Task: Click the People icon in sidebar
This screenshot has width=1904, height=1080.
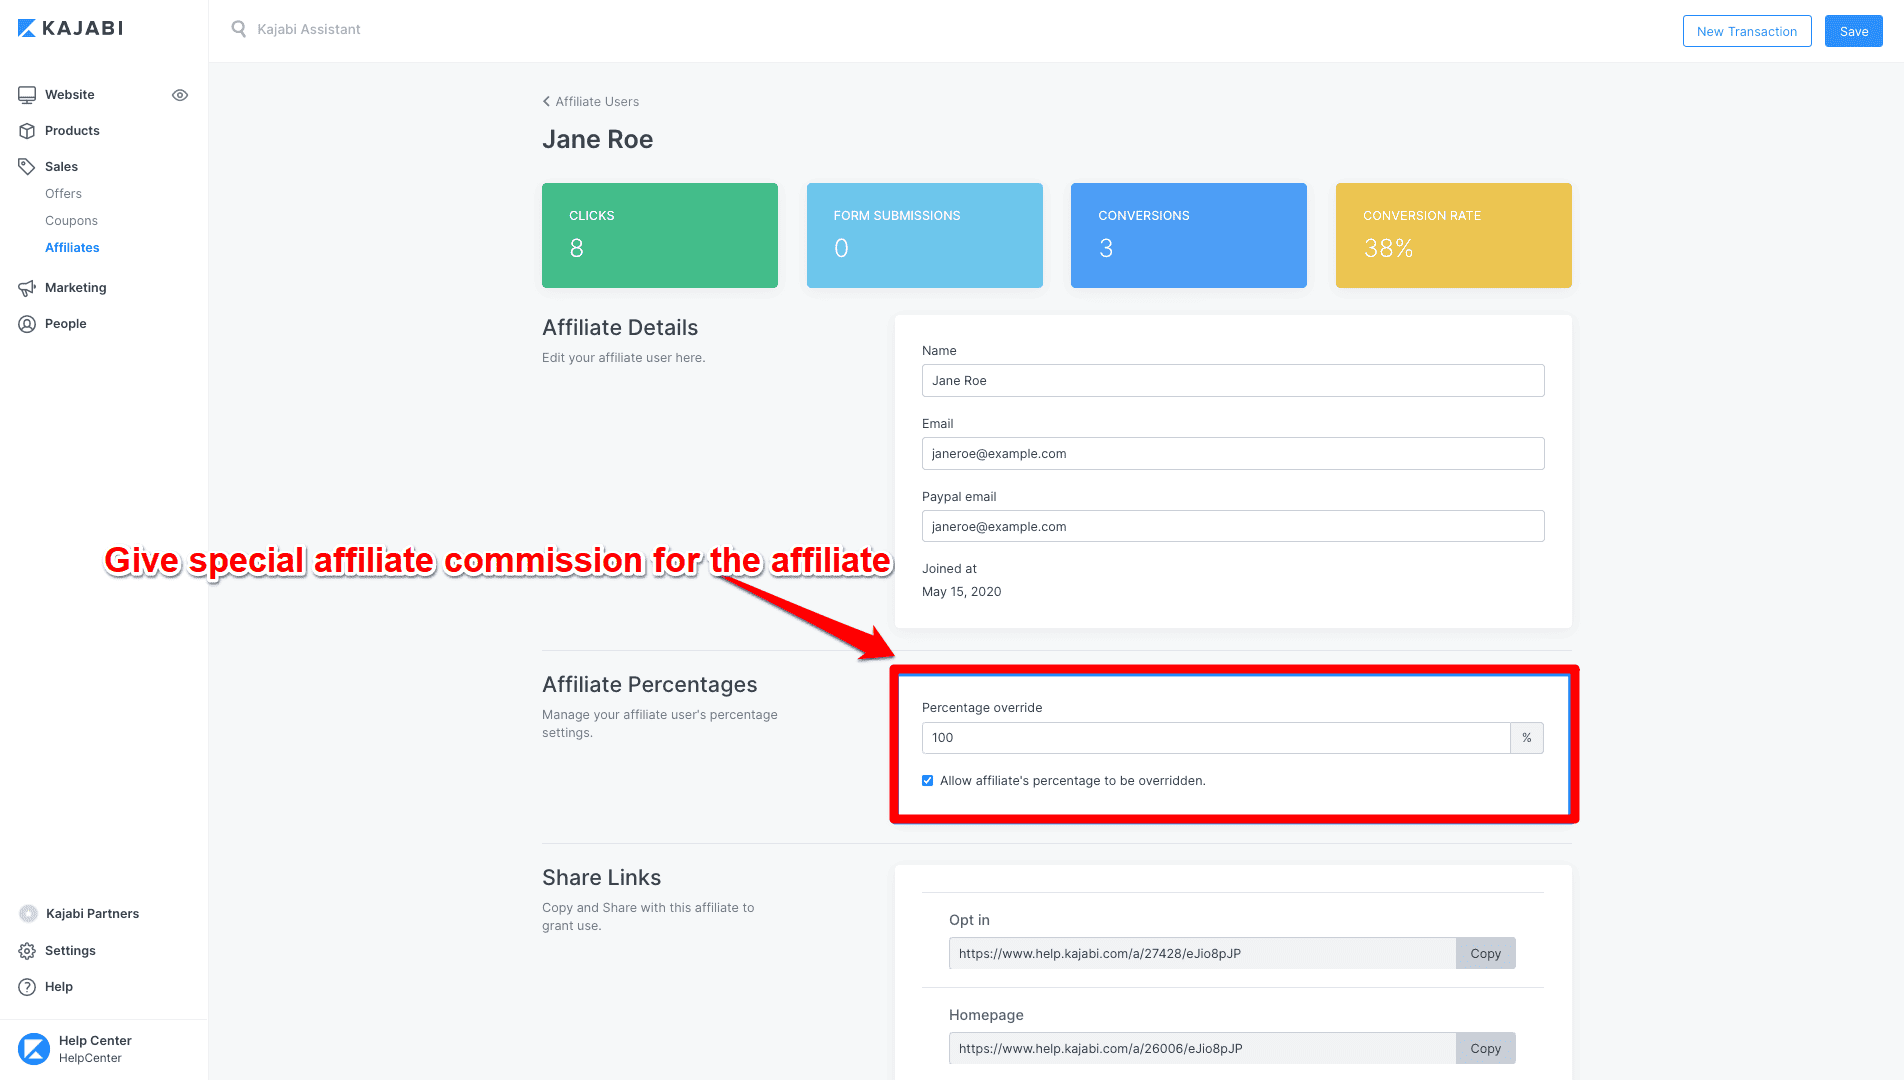Action: click(26, 323)
